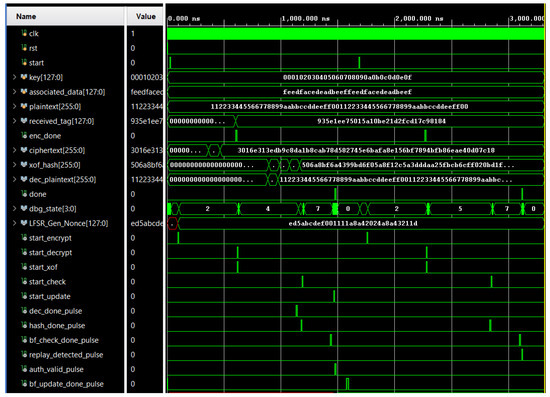Click the 2,000.000 ns time ruler mark

click(x=419, y=18)
